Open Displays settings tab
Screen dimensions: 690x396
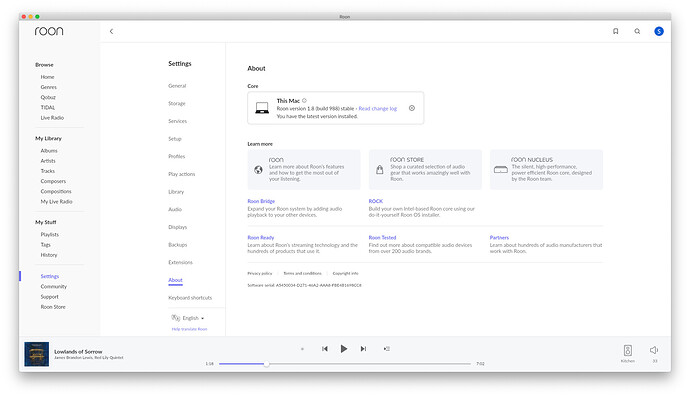[x=177, y=227]
